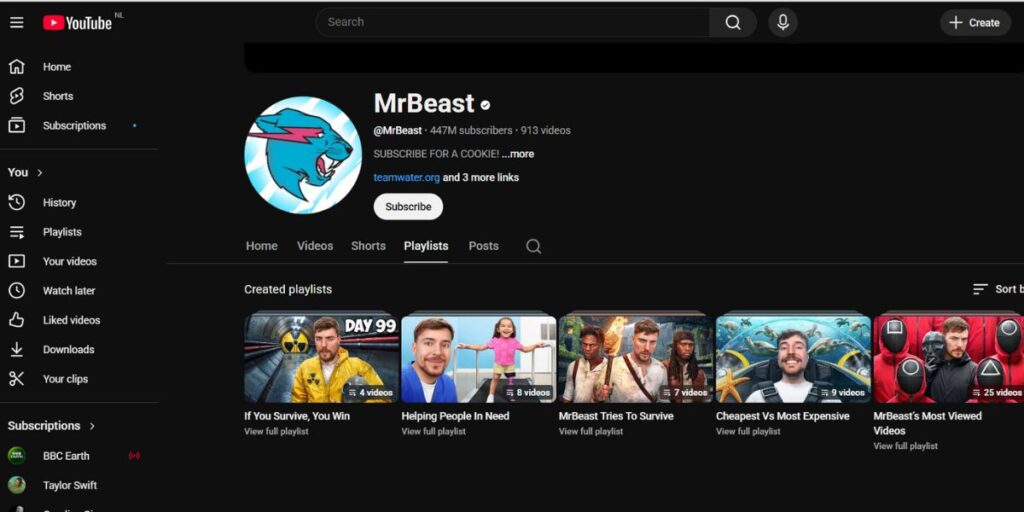
Task: Expand the You section chevron
Action: click(40, 173)
